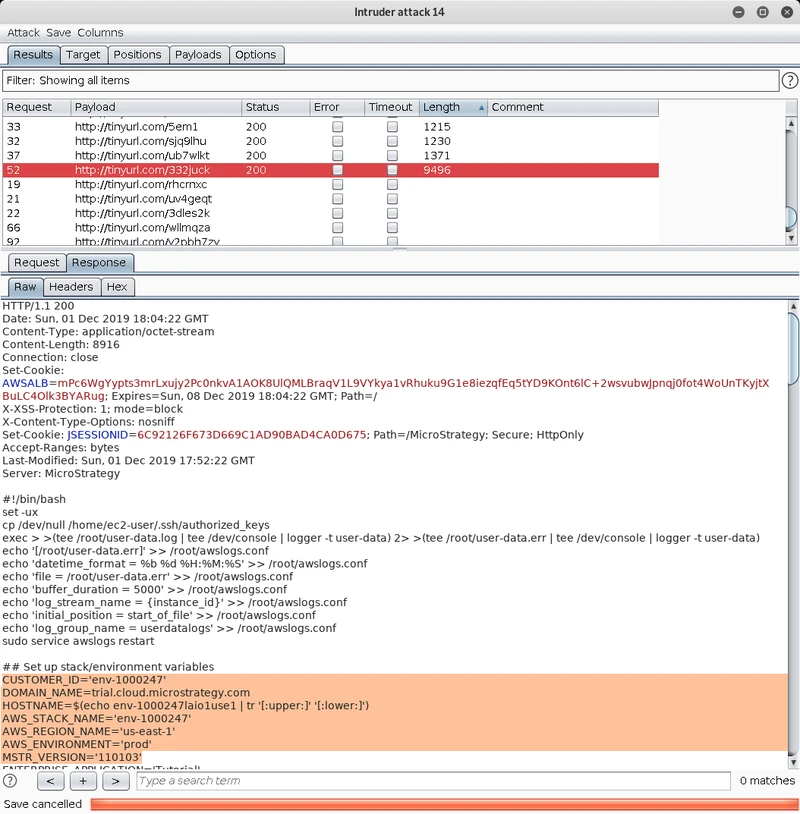This screenshot has width=800, height=814.
Task: Click Length column sort arrow
Action: [x=481, y=107]
